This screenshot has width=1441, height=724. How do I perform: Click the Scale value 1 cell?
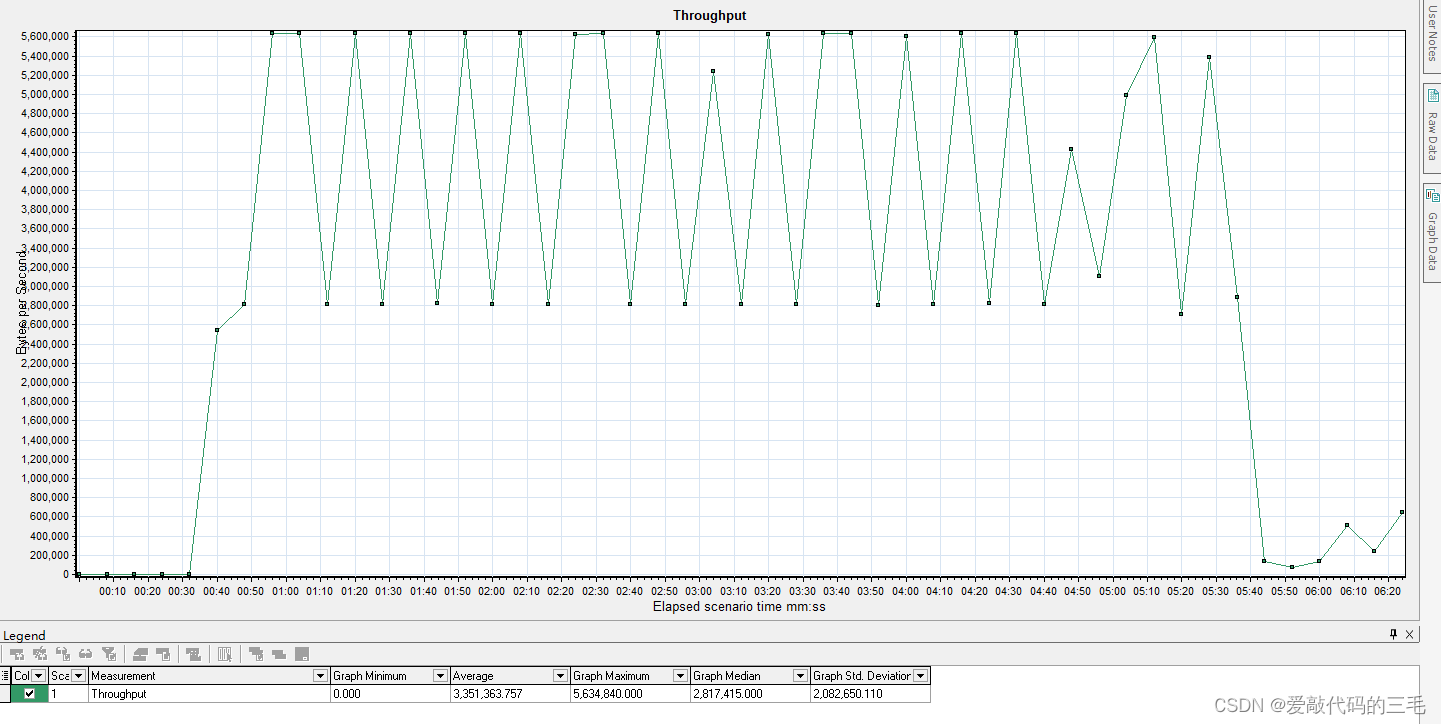(x=68, y=693)
